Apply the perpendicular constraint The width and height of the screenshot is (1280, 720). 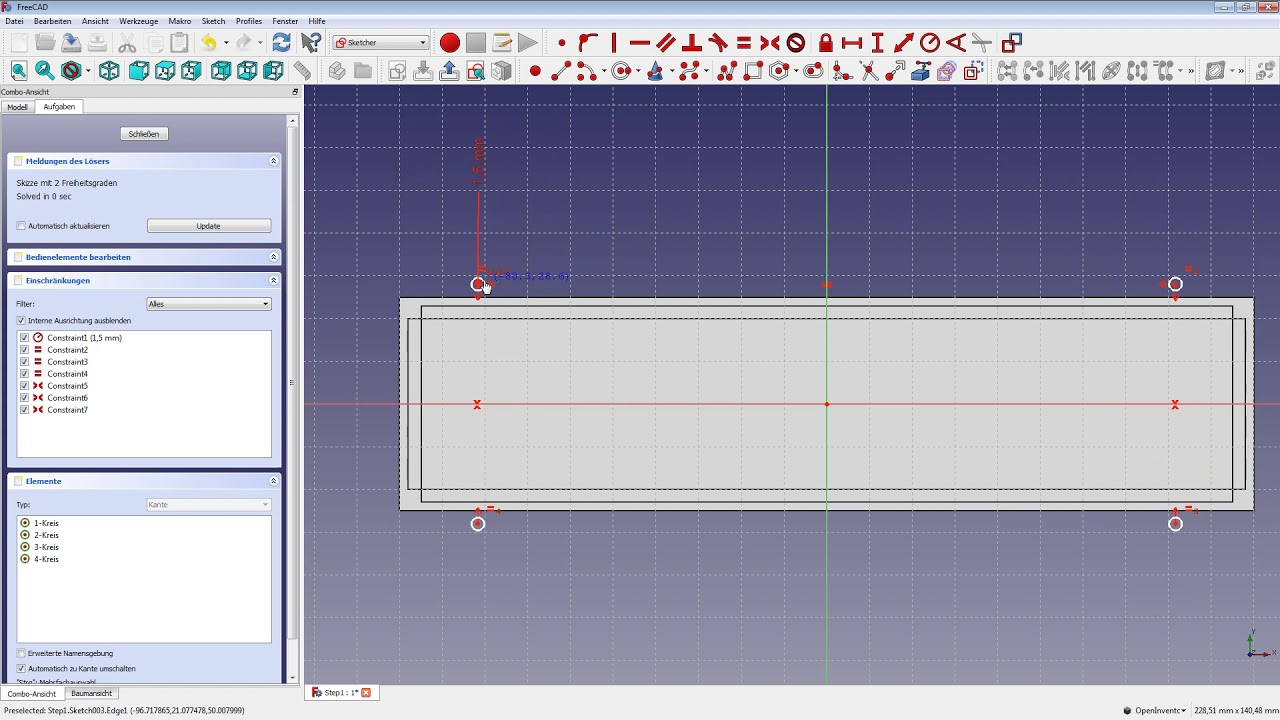point(692,43)
